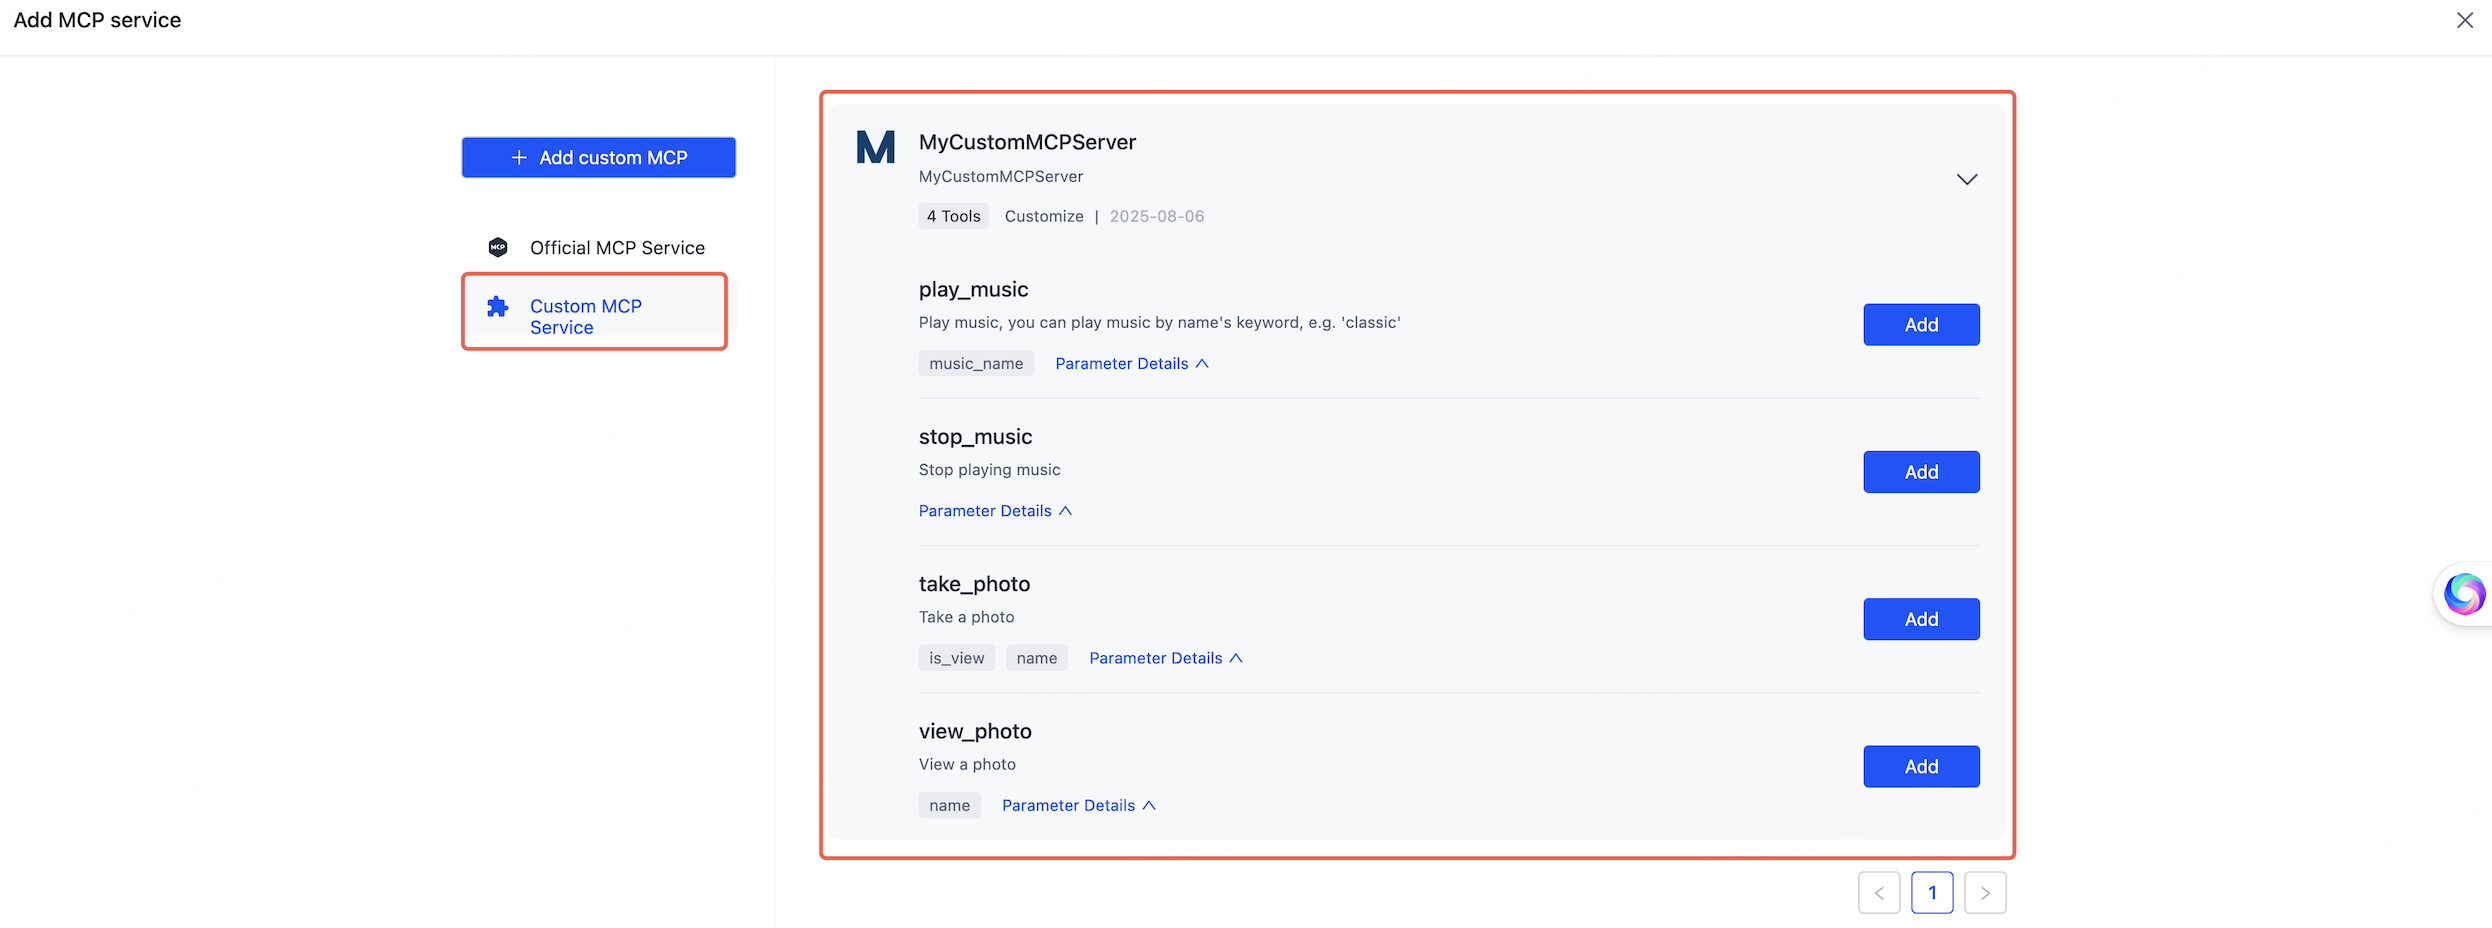Add the stop_music tool

[1921, 472]
